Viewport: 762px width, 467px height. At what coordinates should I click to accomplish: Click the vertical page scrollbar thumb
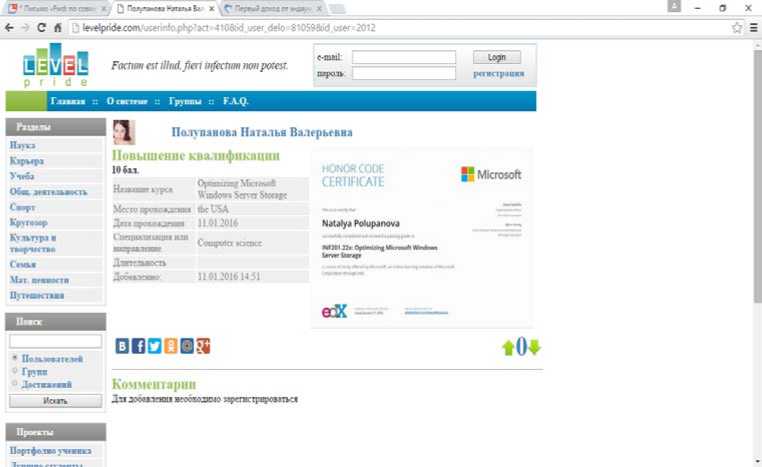(x=758, y=176)
